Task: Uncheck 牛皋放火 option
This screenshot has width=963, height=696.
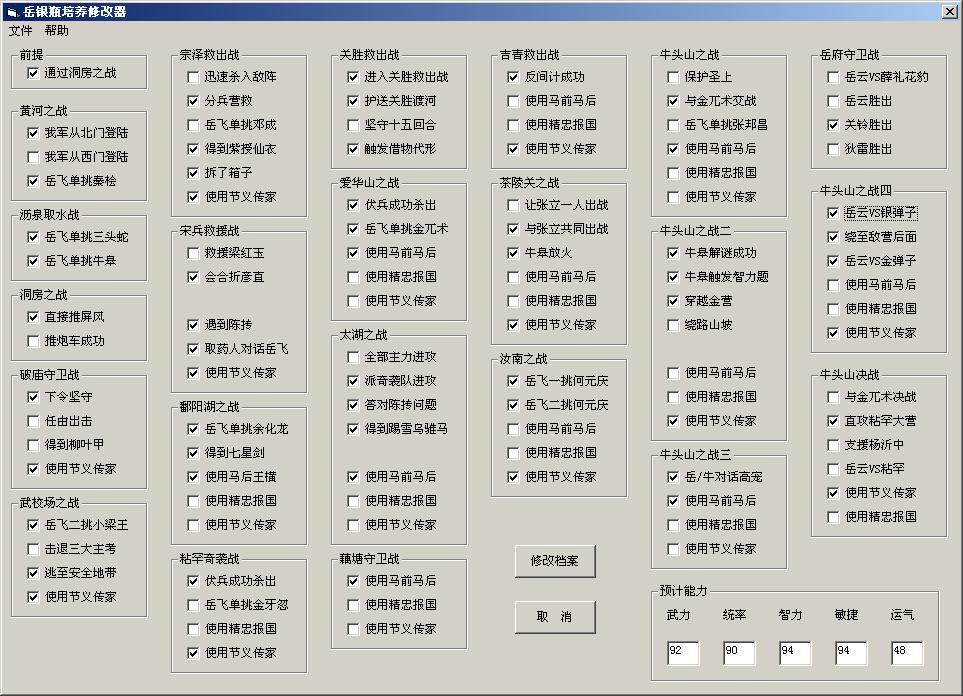Action: tap(513, 253)
